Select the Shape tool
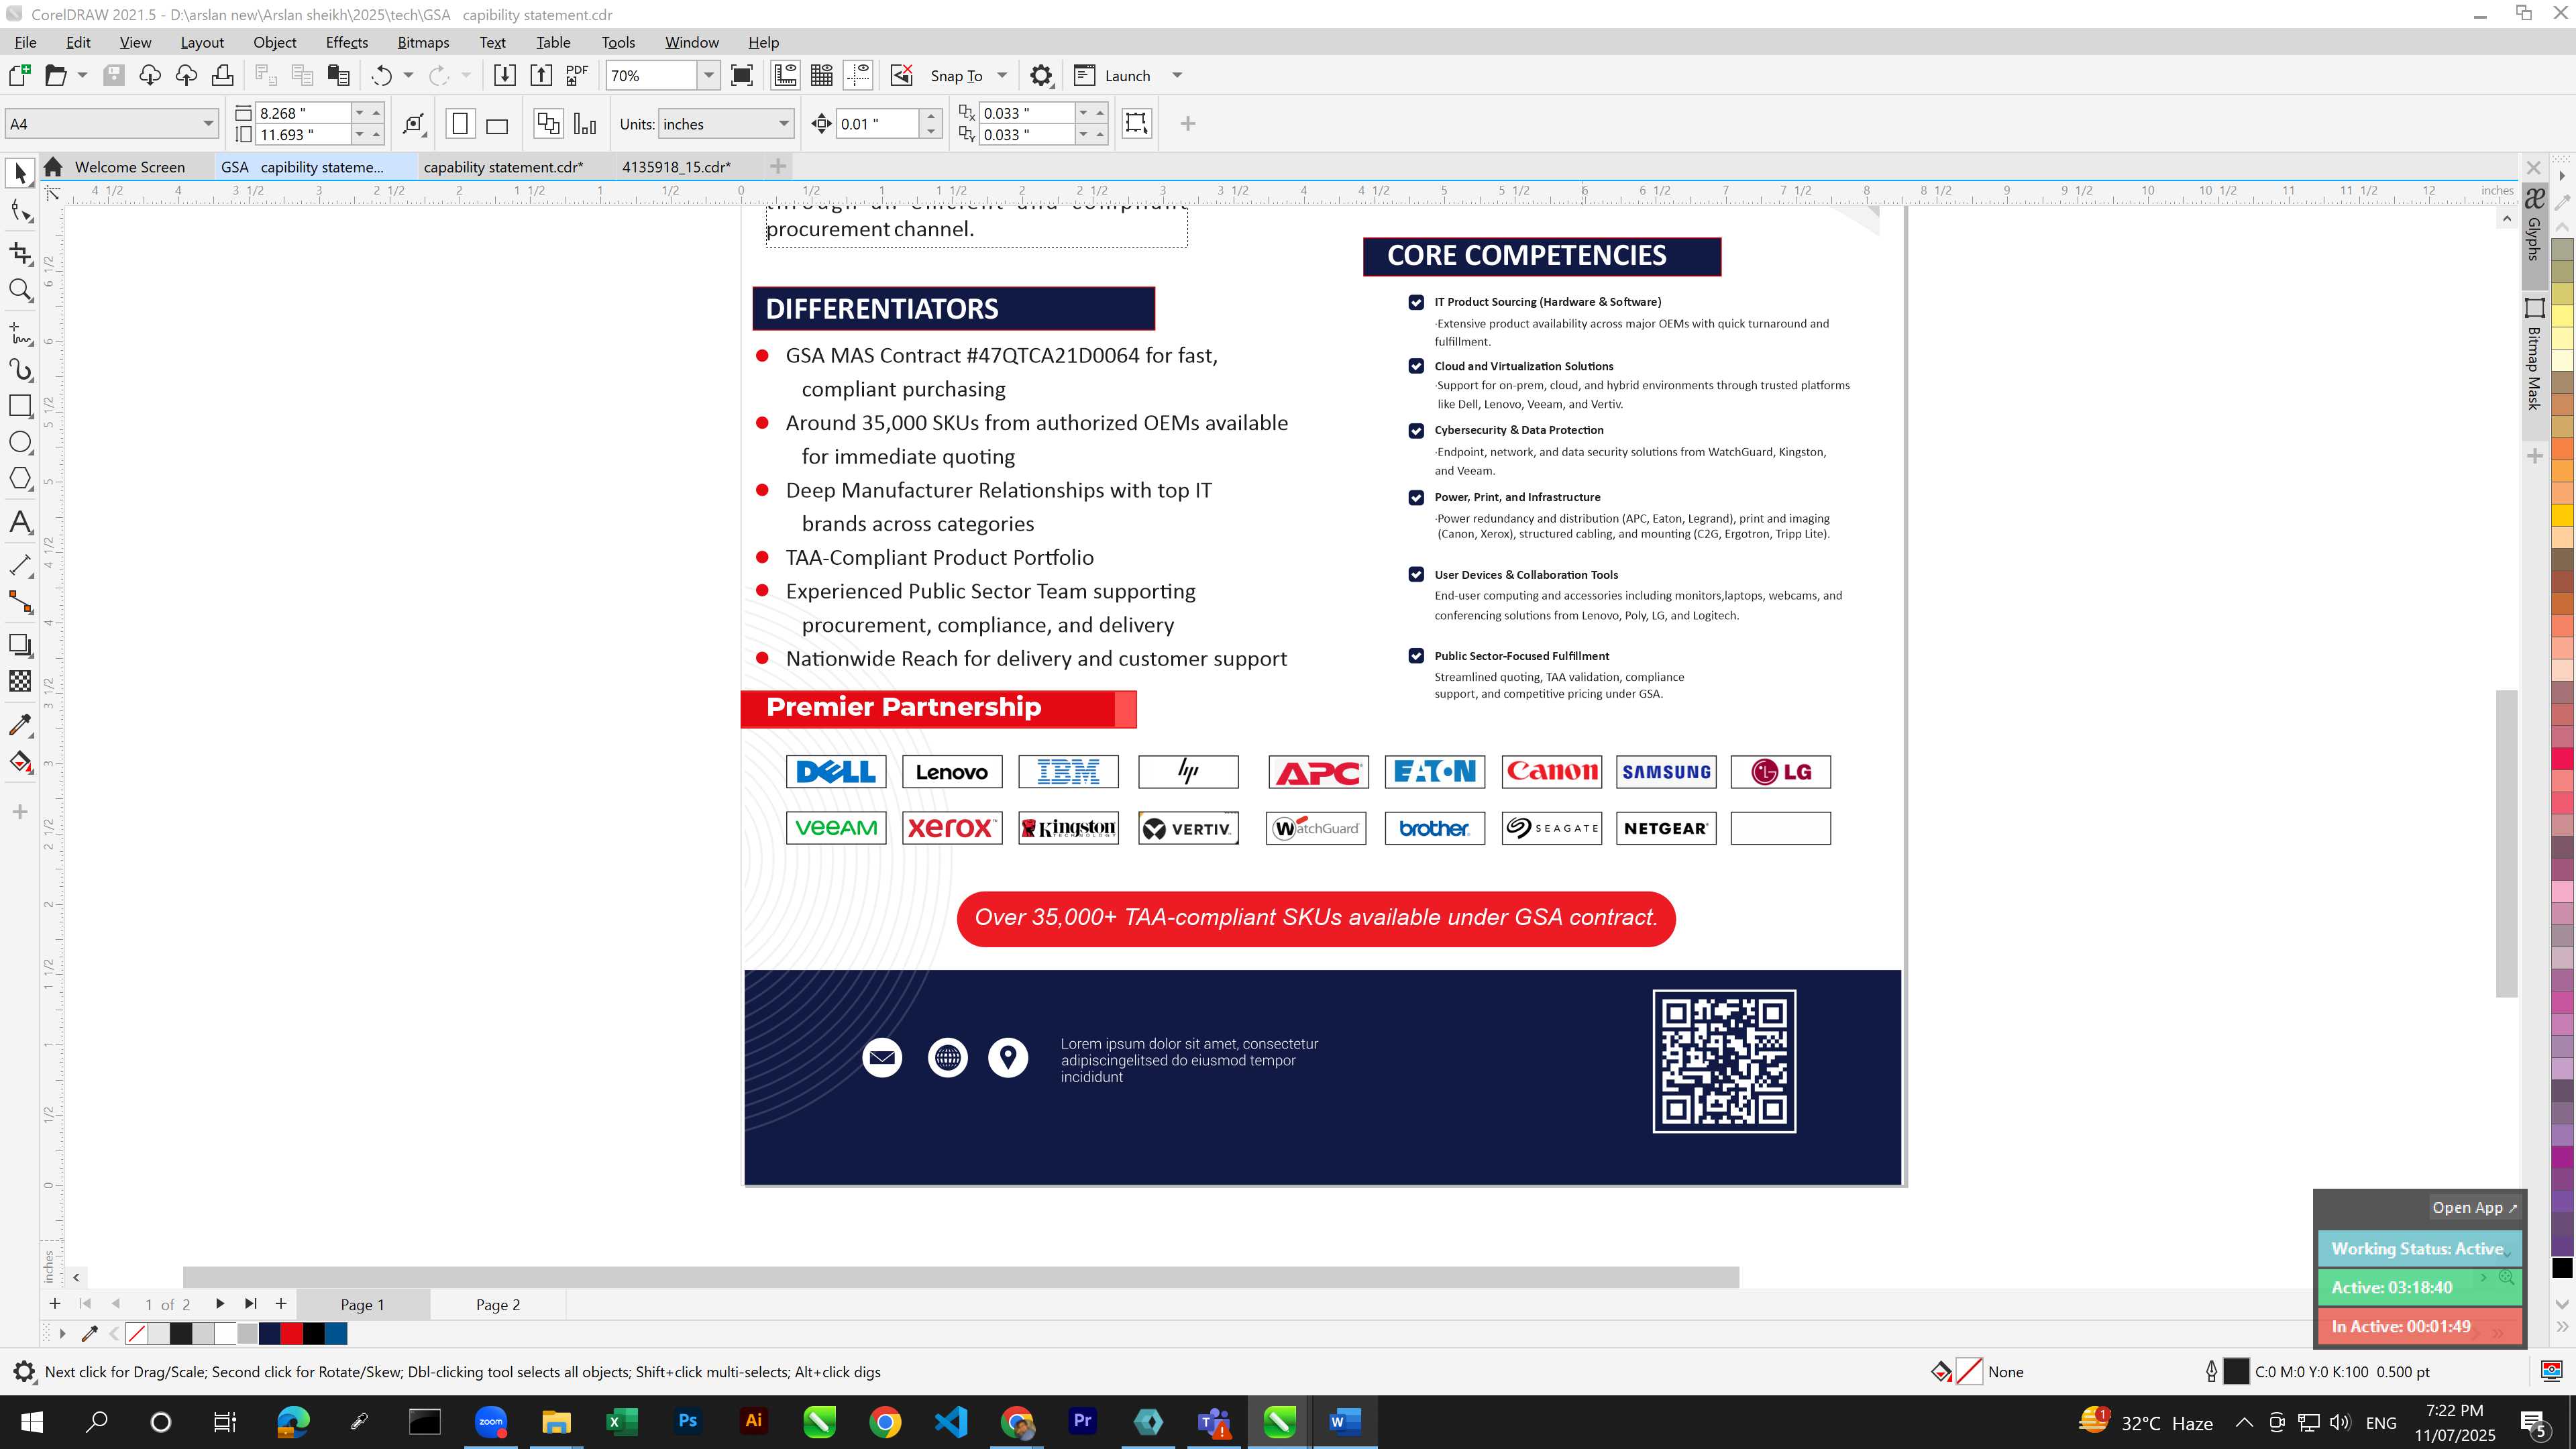This screenshot has height=1449, width=2576. click(x=20, y=211)
